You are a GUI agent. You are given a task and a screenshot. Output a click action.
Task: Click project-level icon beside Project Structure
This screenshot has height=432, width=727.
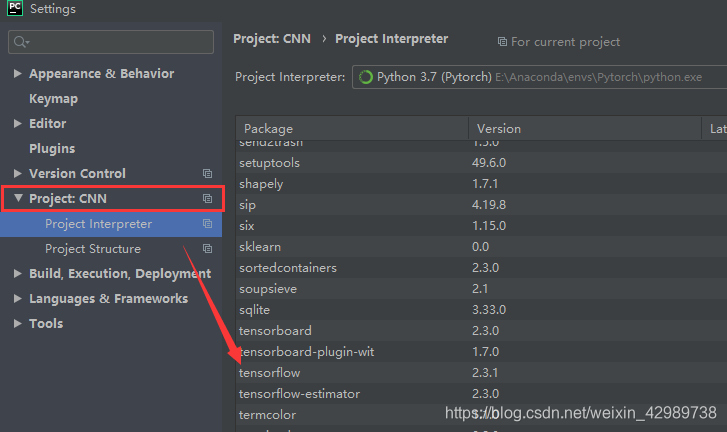(x=207, y=249)
